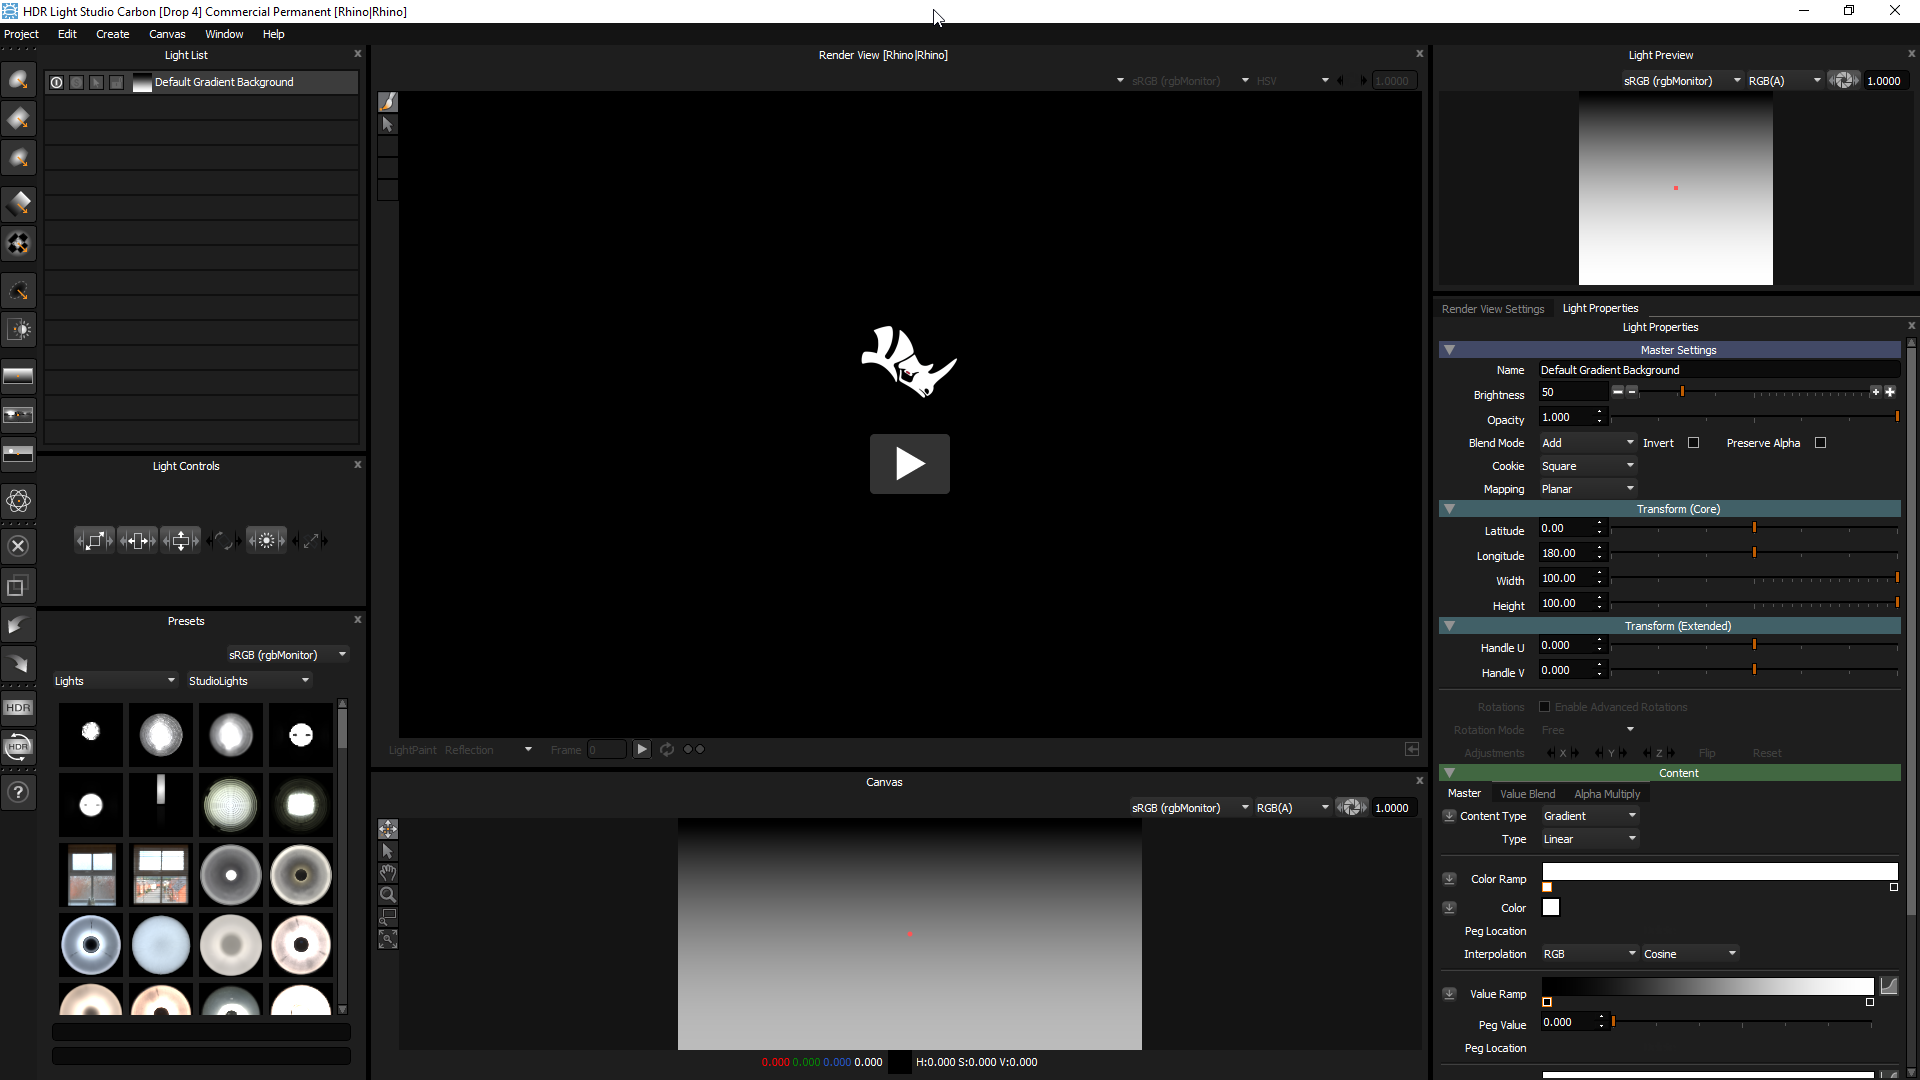Screen dimensions: 1920x1080
Task: Open the gradient Type Linear dropdown
Action: [x=1590, y=839]
